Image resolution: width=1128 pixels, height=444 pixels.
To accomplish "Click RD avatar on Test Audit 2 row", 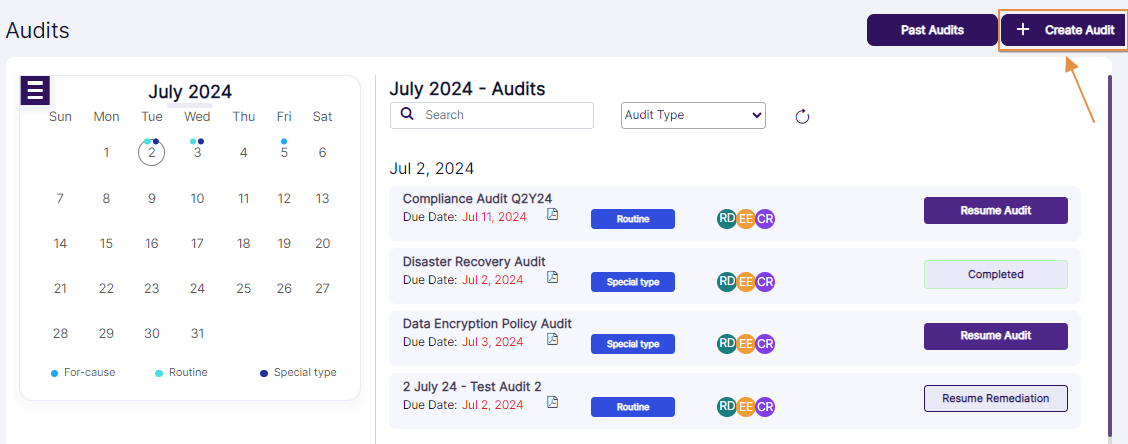I will tap(727, 407).
